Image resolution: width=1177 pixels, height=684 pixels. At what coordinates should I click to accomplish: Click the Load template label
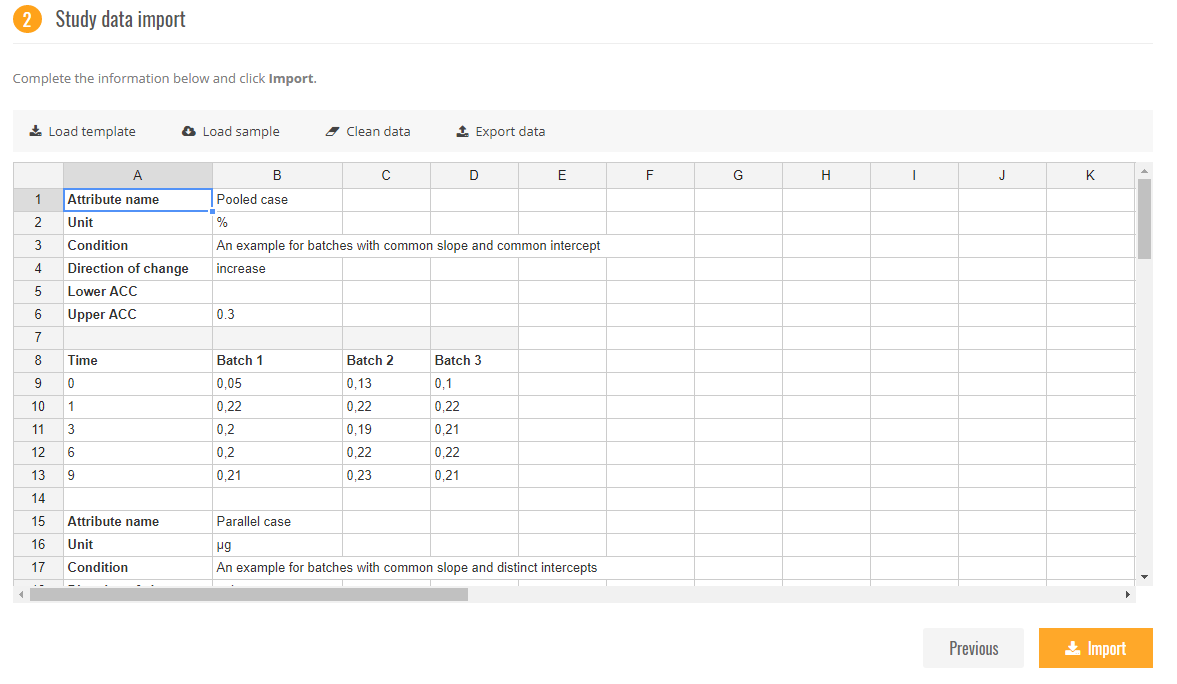point(92,131)
